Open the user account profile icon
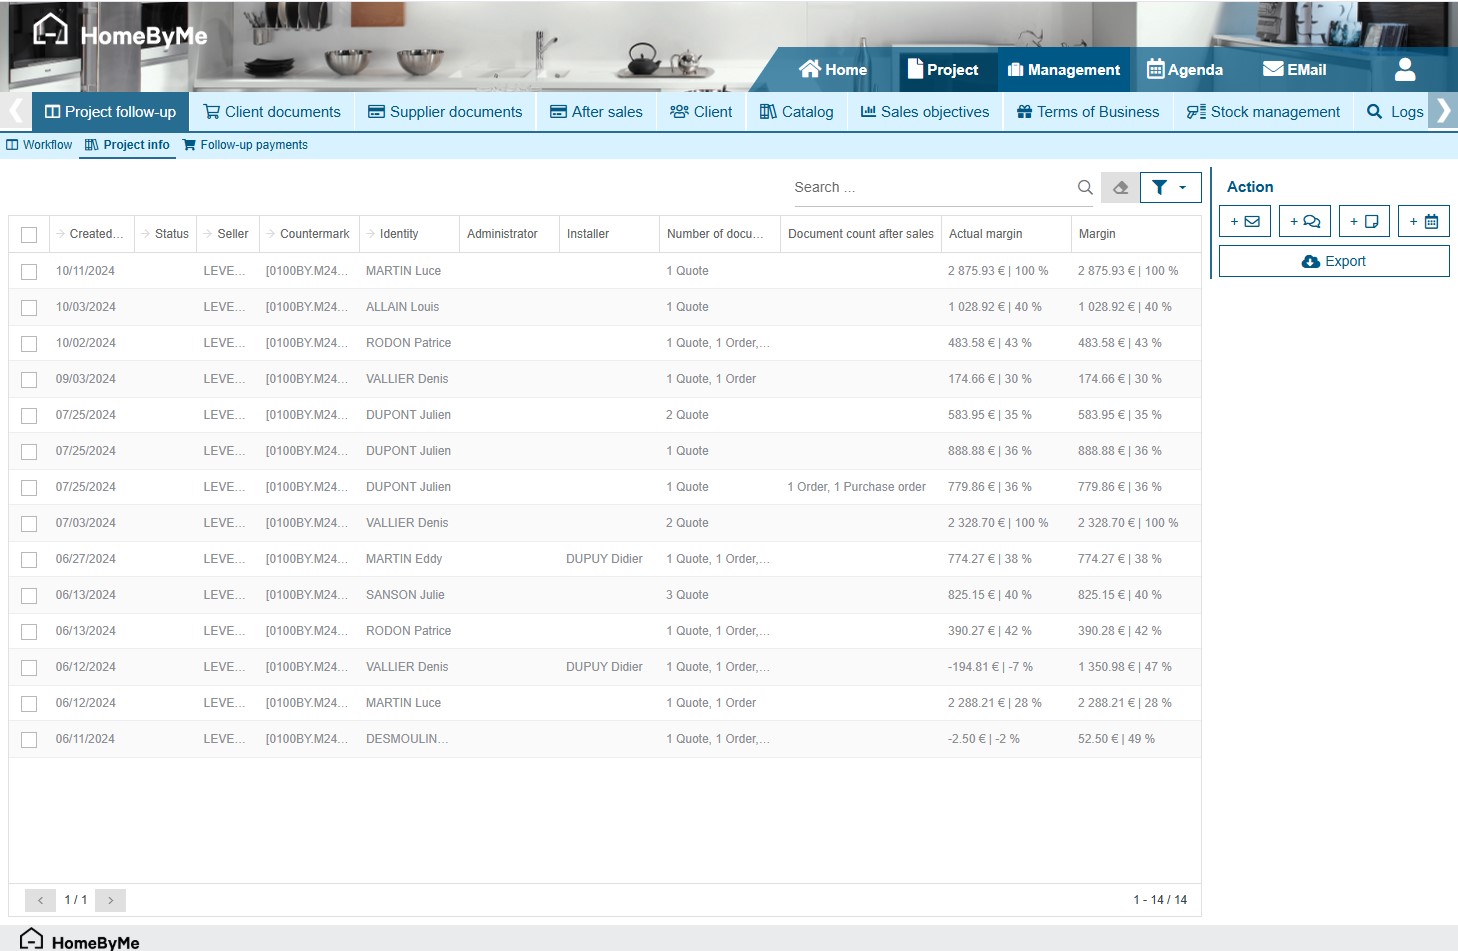Image resolution: width=1458 pixels, height=951 pixels. 1405,70
